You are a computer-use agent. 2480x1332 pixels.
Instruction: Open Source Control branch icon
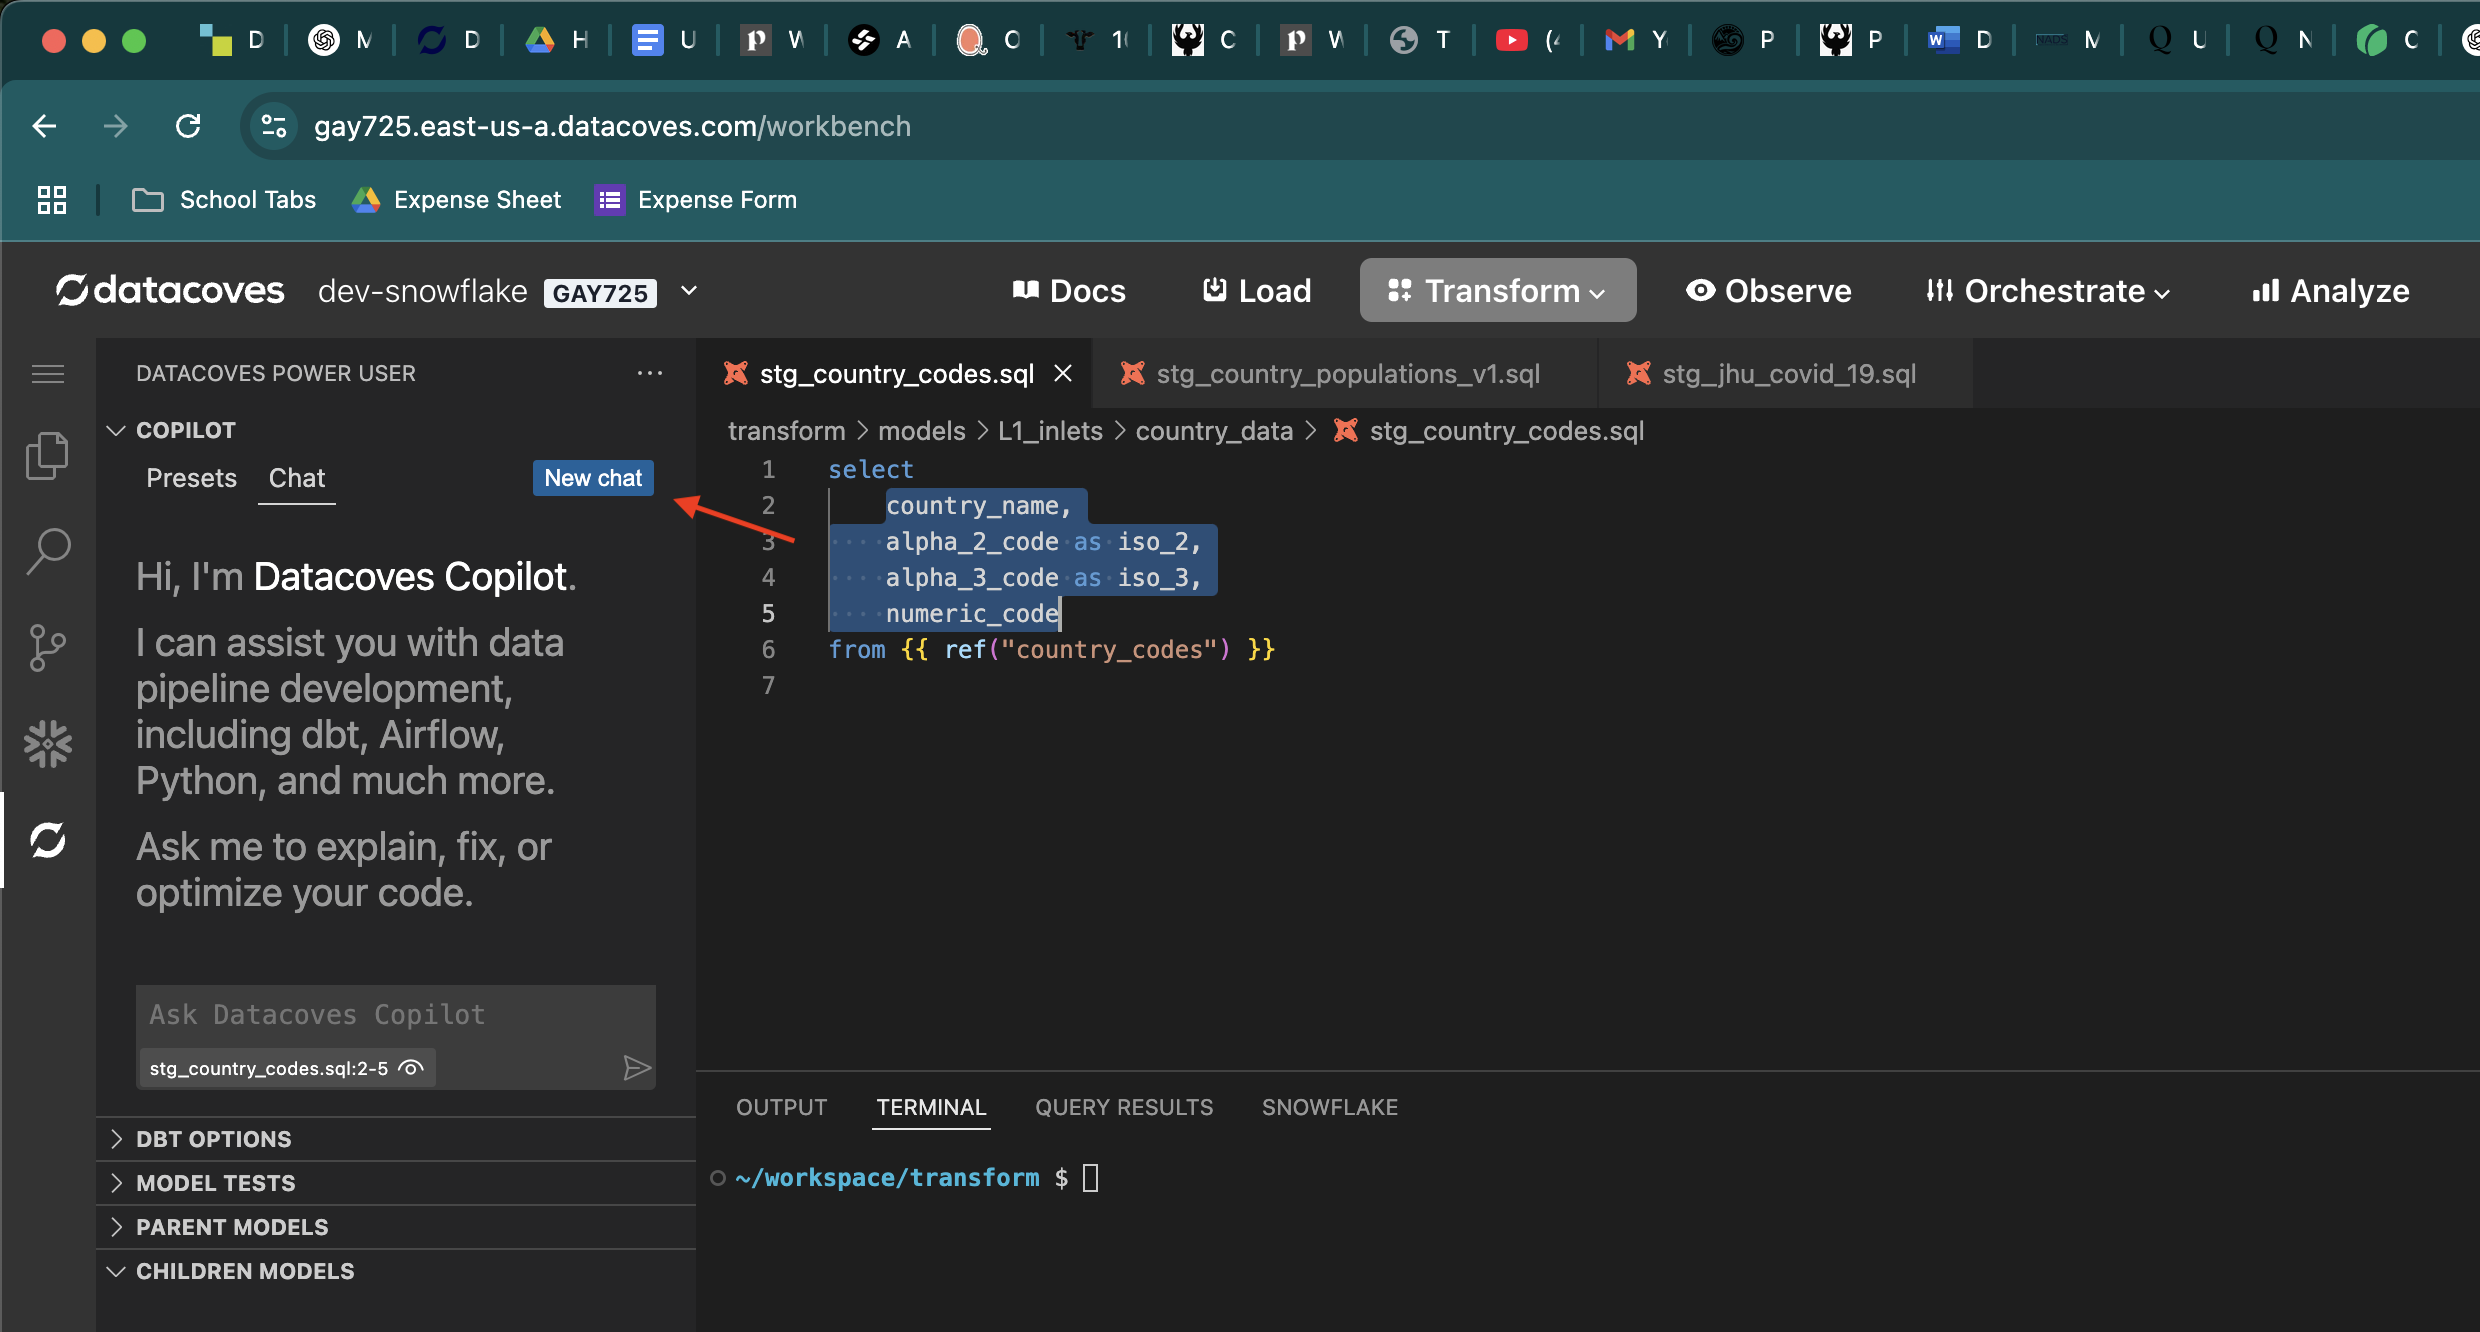pyautogui.click(x=47, y=648)
